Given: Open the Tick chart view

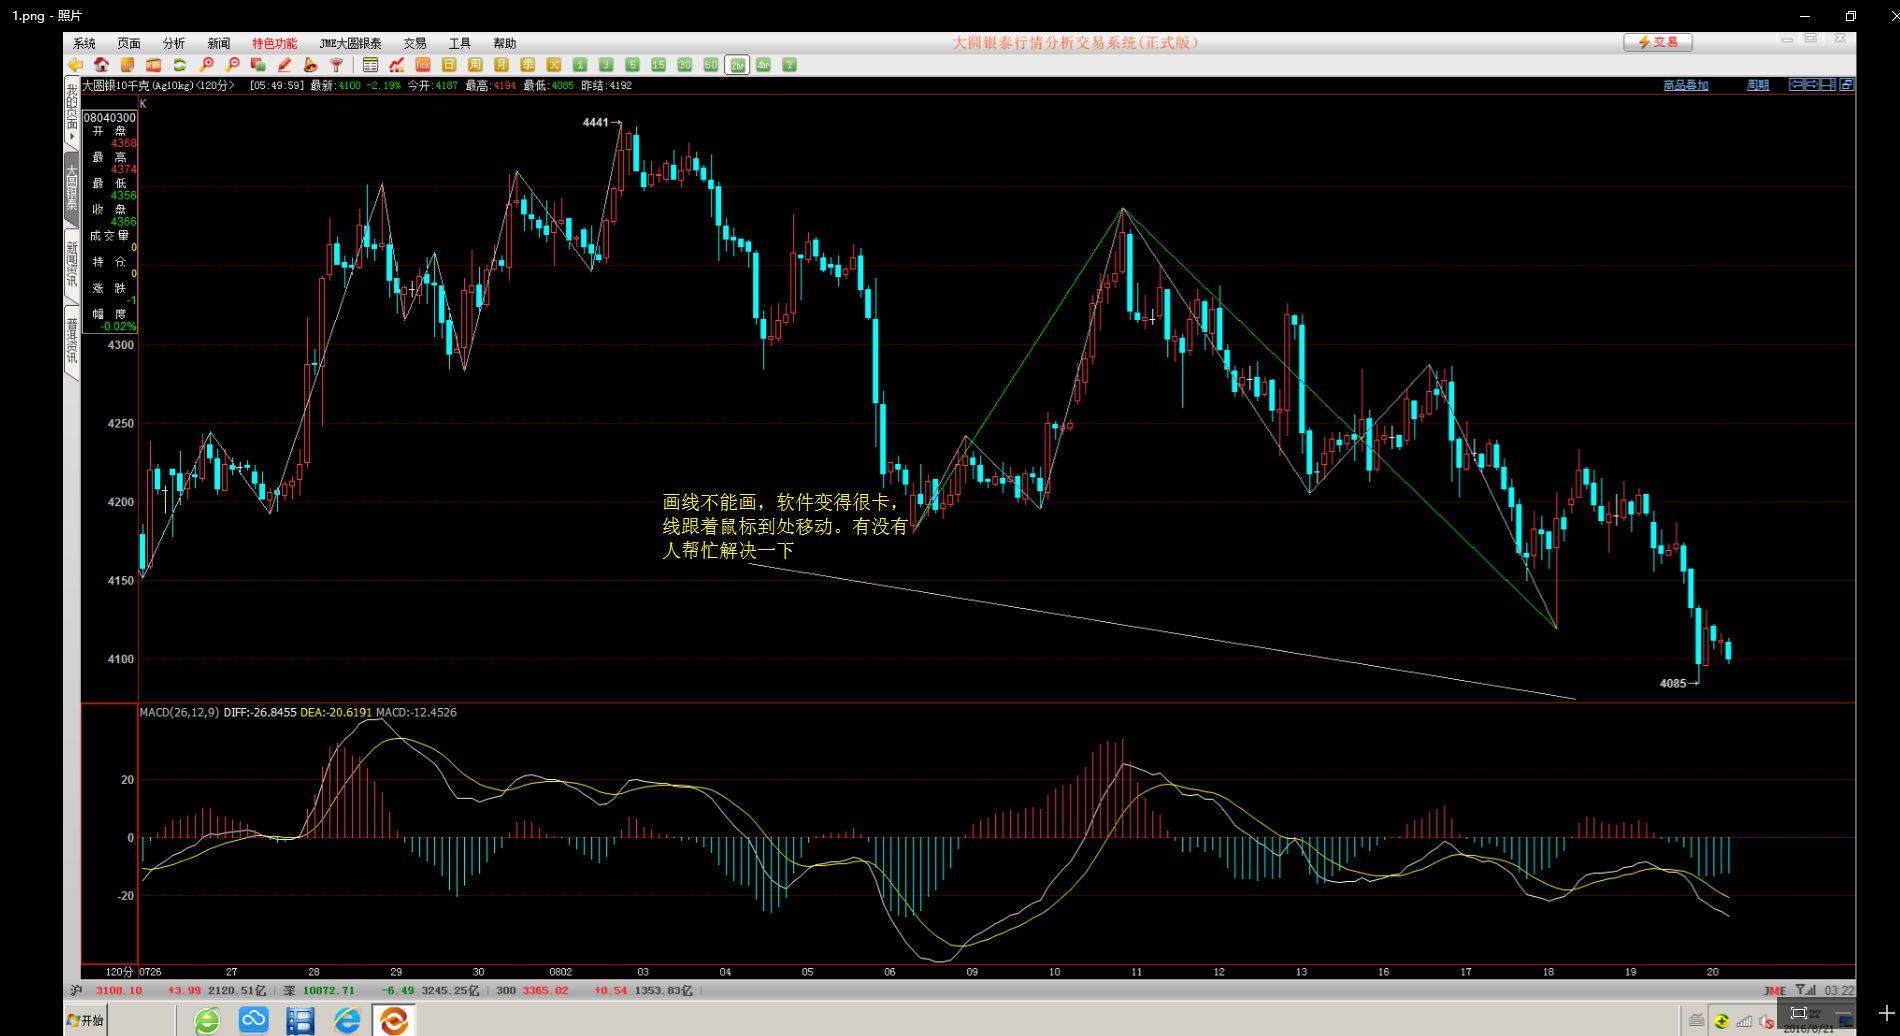Looking at the screenshot, I should [x=423, y=65].
